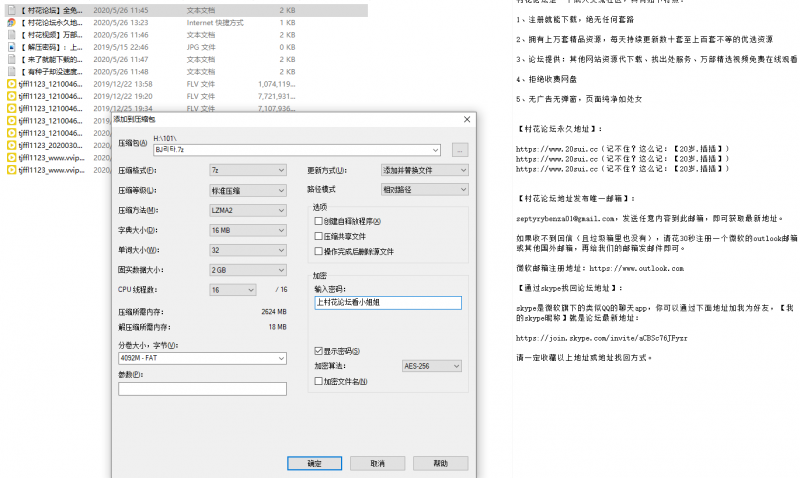Click the 取消 button
The image size is (800, 478).
(376, 464)
